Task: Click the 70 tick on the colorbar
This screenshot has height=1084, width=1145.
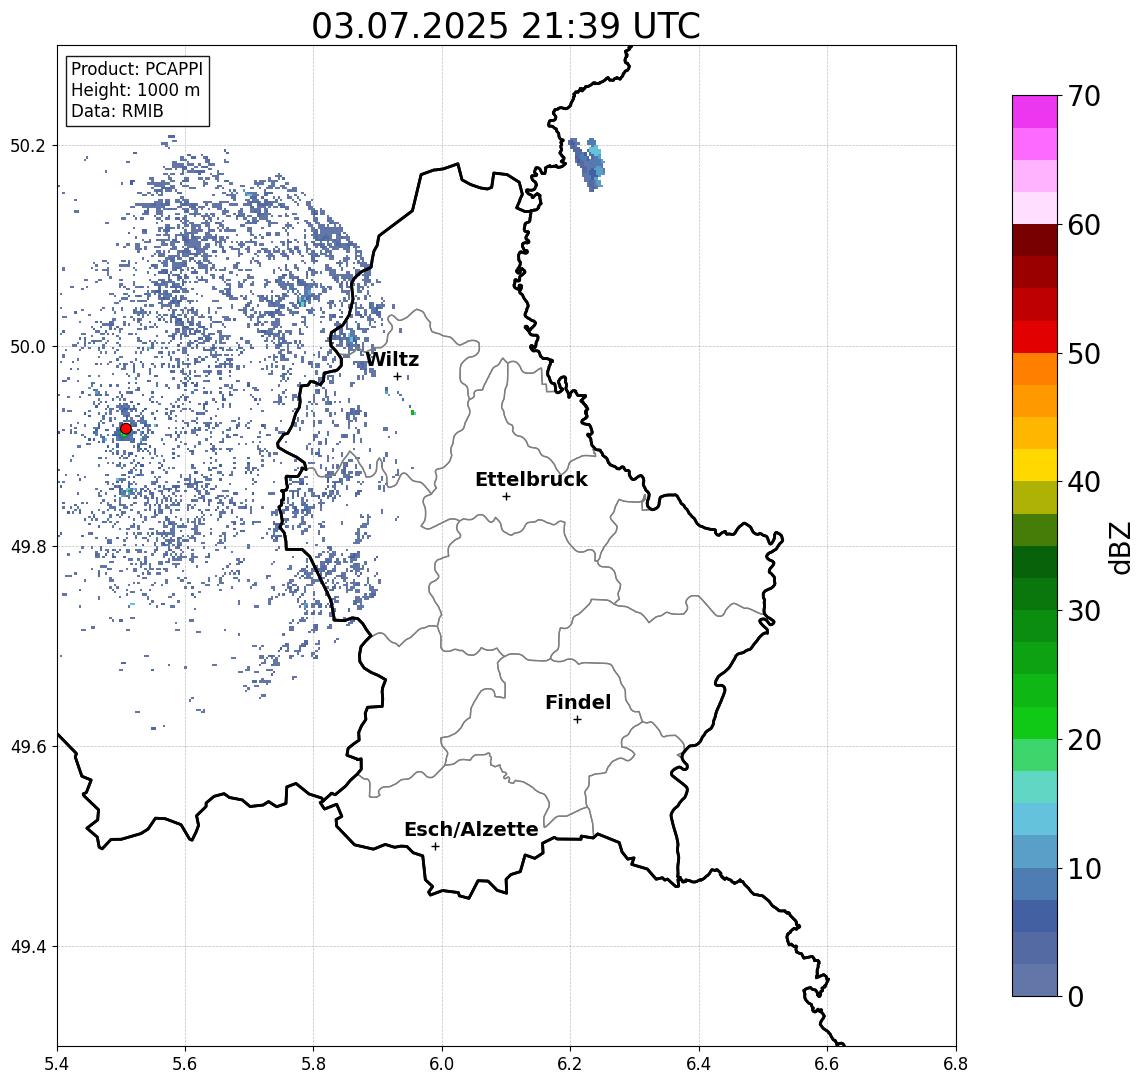Action: click(x=1084, y=96)
